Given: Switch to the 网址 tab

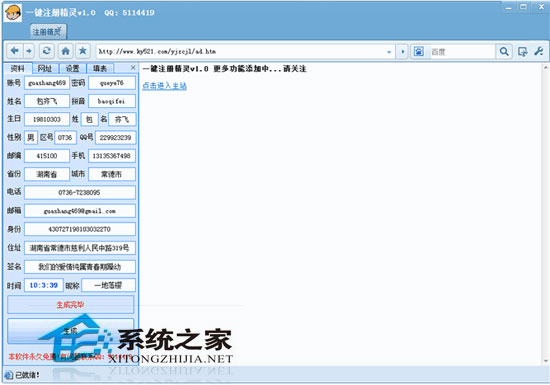Looking at the screenshot, I should [45, 68].
